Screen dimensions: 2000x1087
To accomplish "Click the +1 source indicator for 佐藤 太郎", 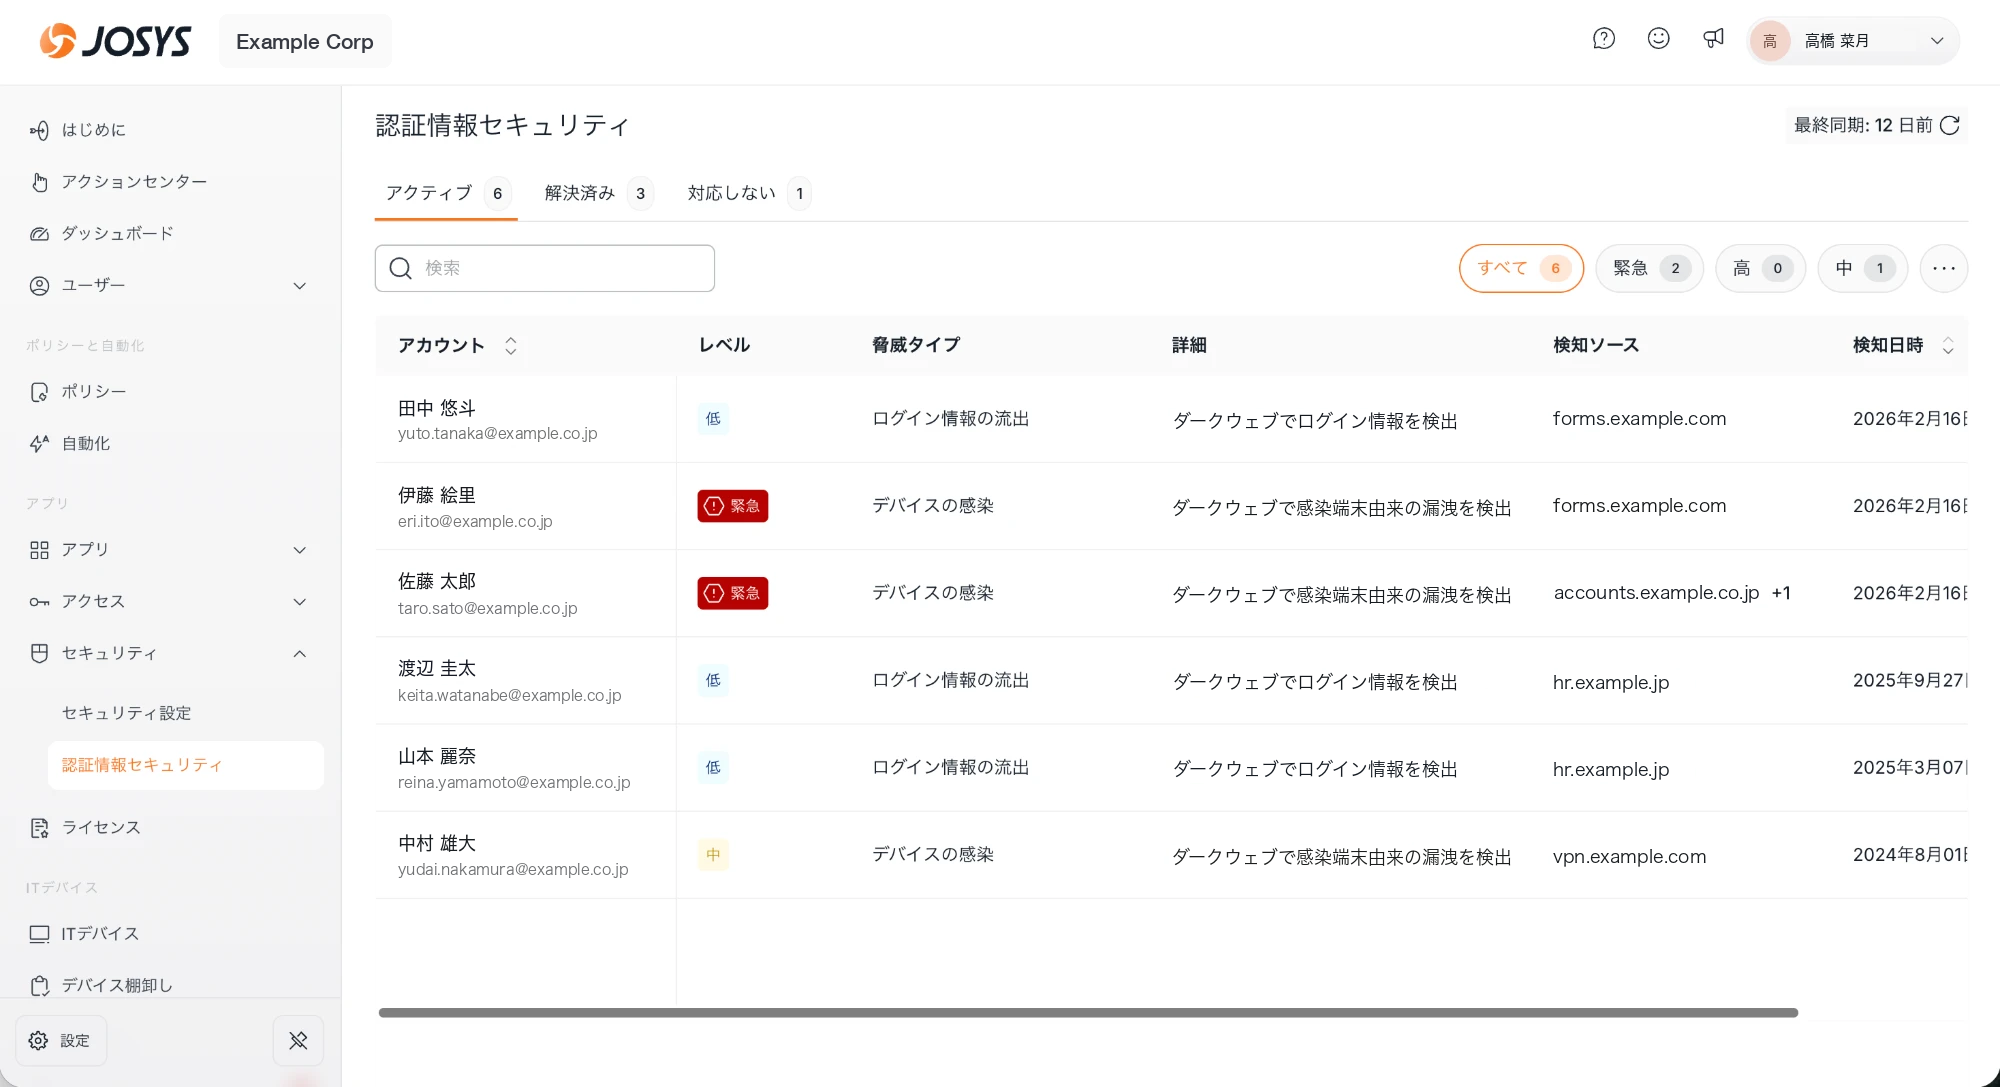I will [x=1781, y=594].
